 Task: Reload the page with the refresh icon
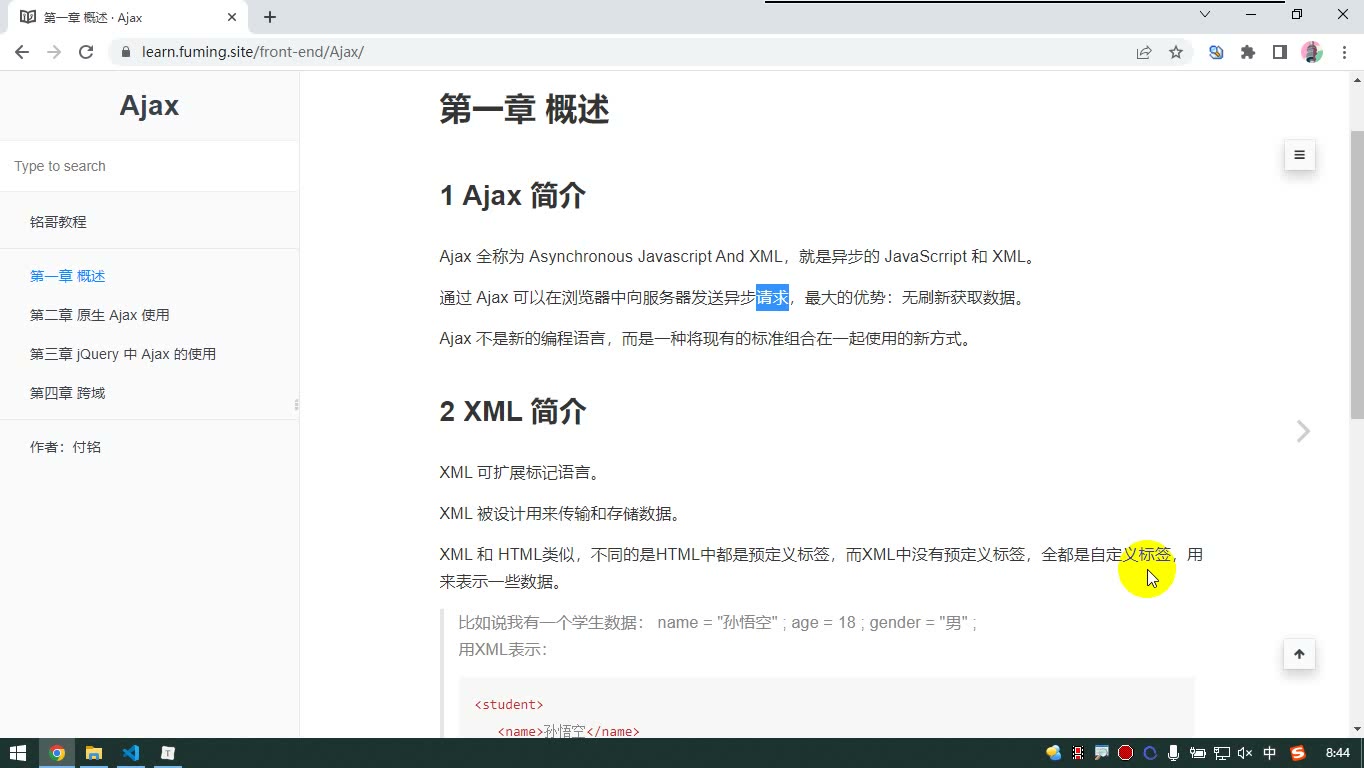pos(86,52)
